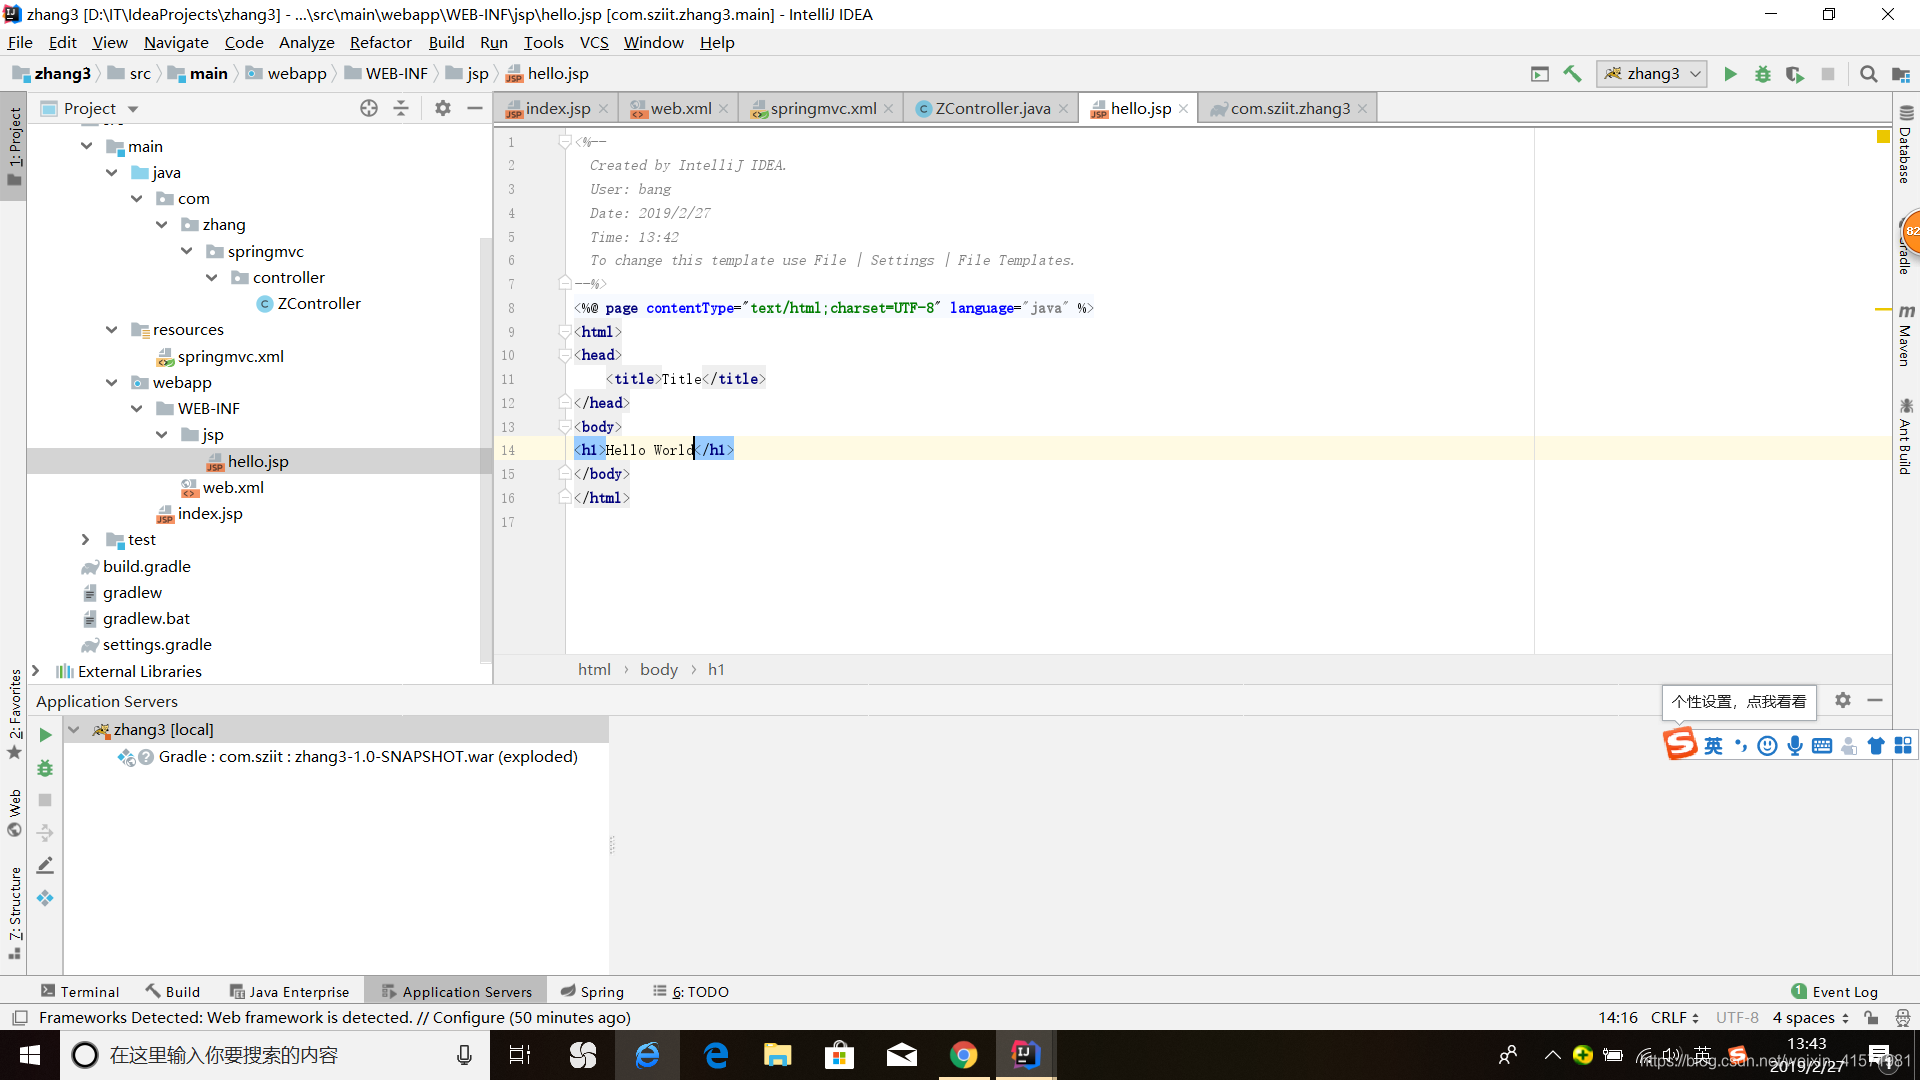This screenshot has width=1920, height=1080.
Task: Click Windows taskbar search box
Action: pyautogui.click(x=275, y=1055)
